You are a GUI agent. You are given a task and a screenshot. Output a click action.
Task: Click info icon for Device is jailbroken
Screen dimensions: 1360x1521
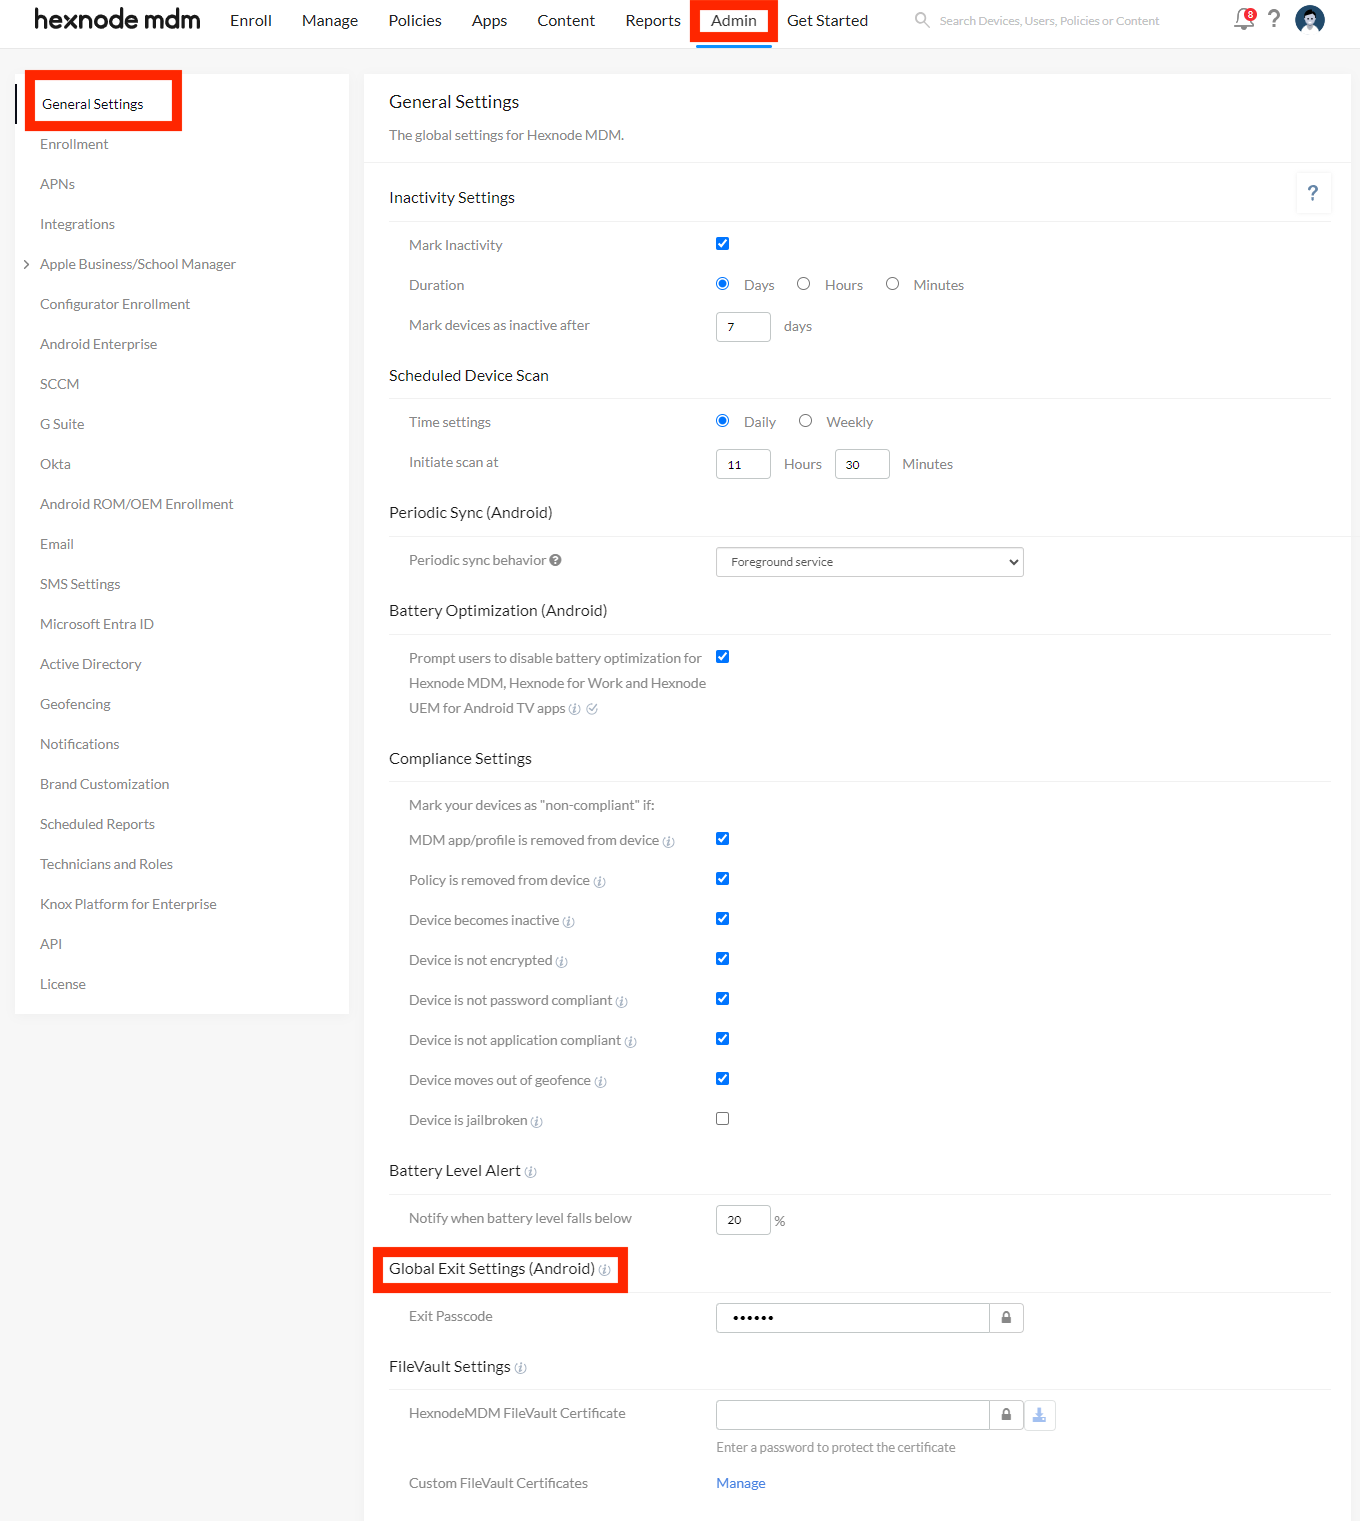click(x=536, y=1122)
